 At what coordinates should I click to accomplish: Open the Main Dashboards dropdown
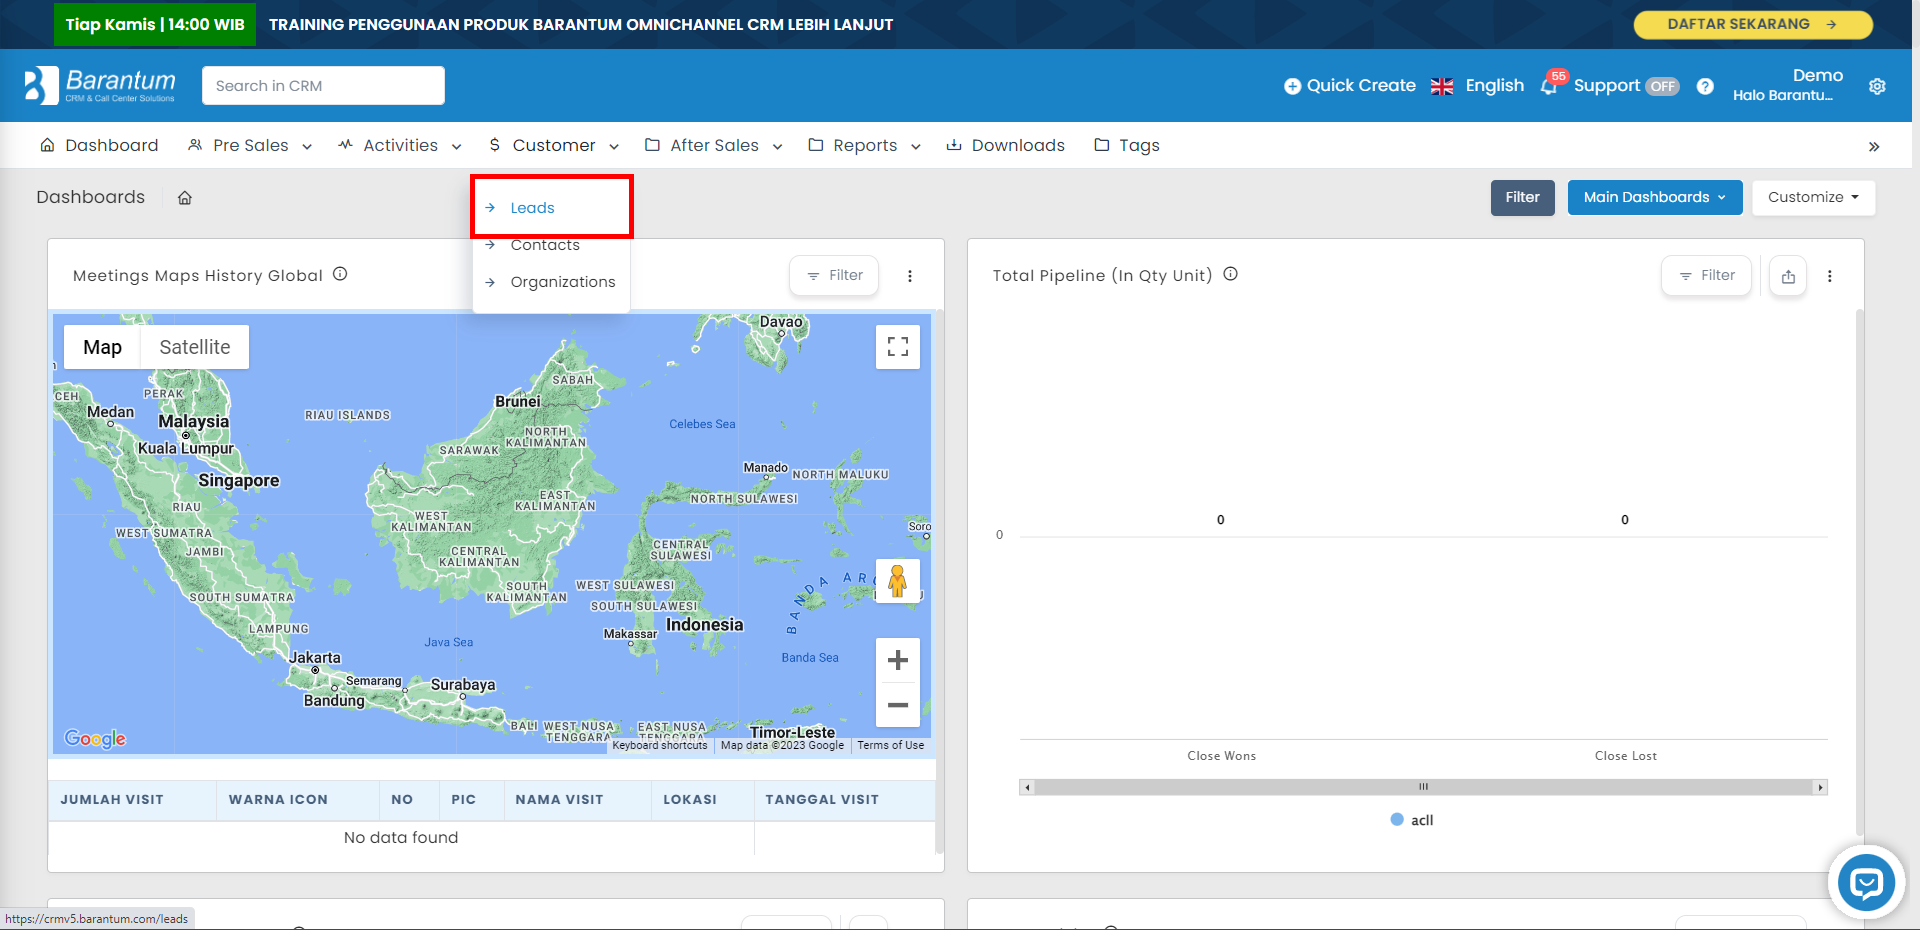[1655, 197]
